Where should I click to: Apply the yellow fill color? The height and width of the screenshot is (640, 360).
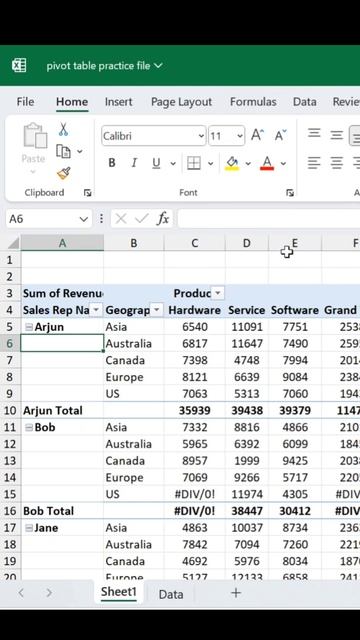point(232,163)
